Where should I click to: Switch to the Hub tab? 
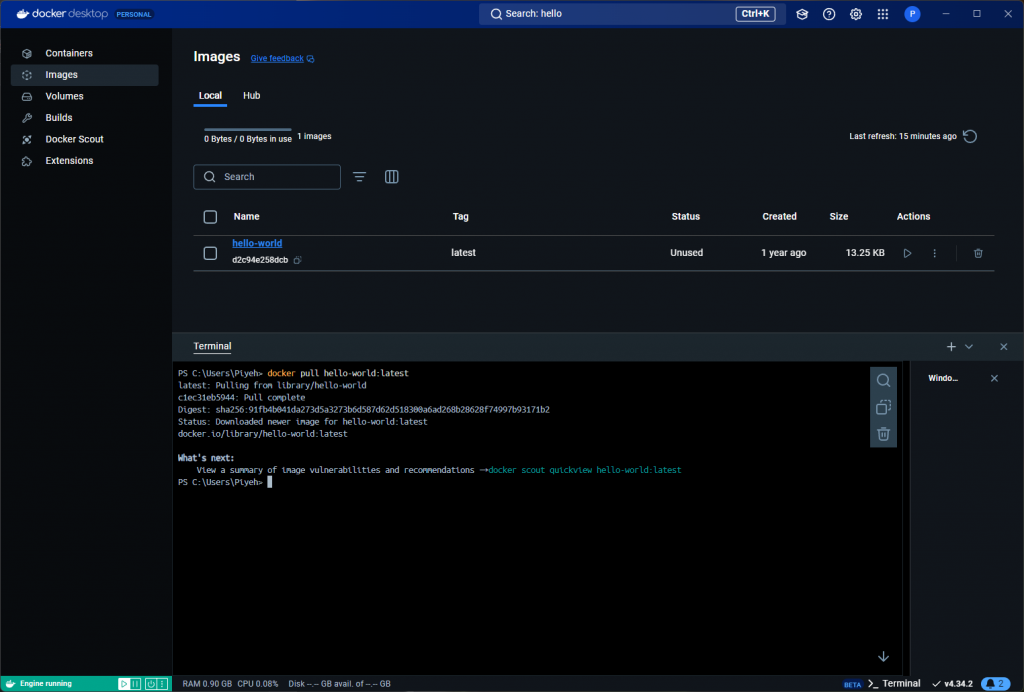(251, 95)
